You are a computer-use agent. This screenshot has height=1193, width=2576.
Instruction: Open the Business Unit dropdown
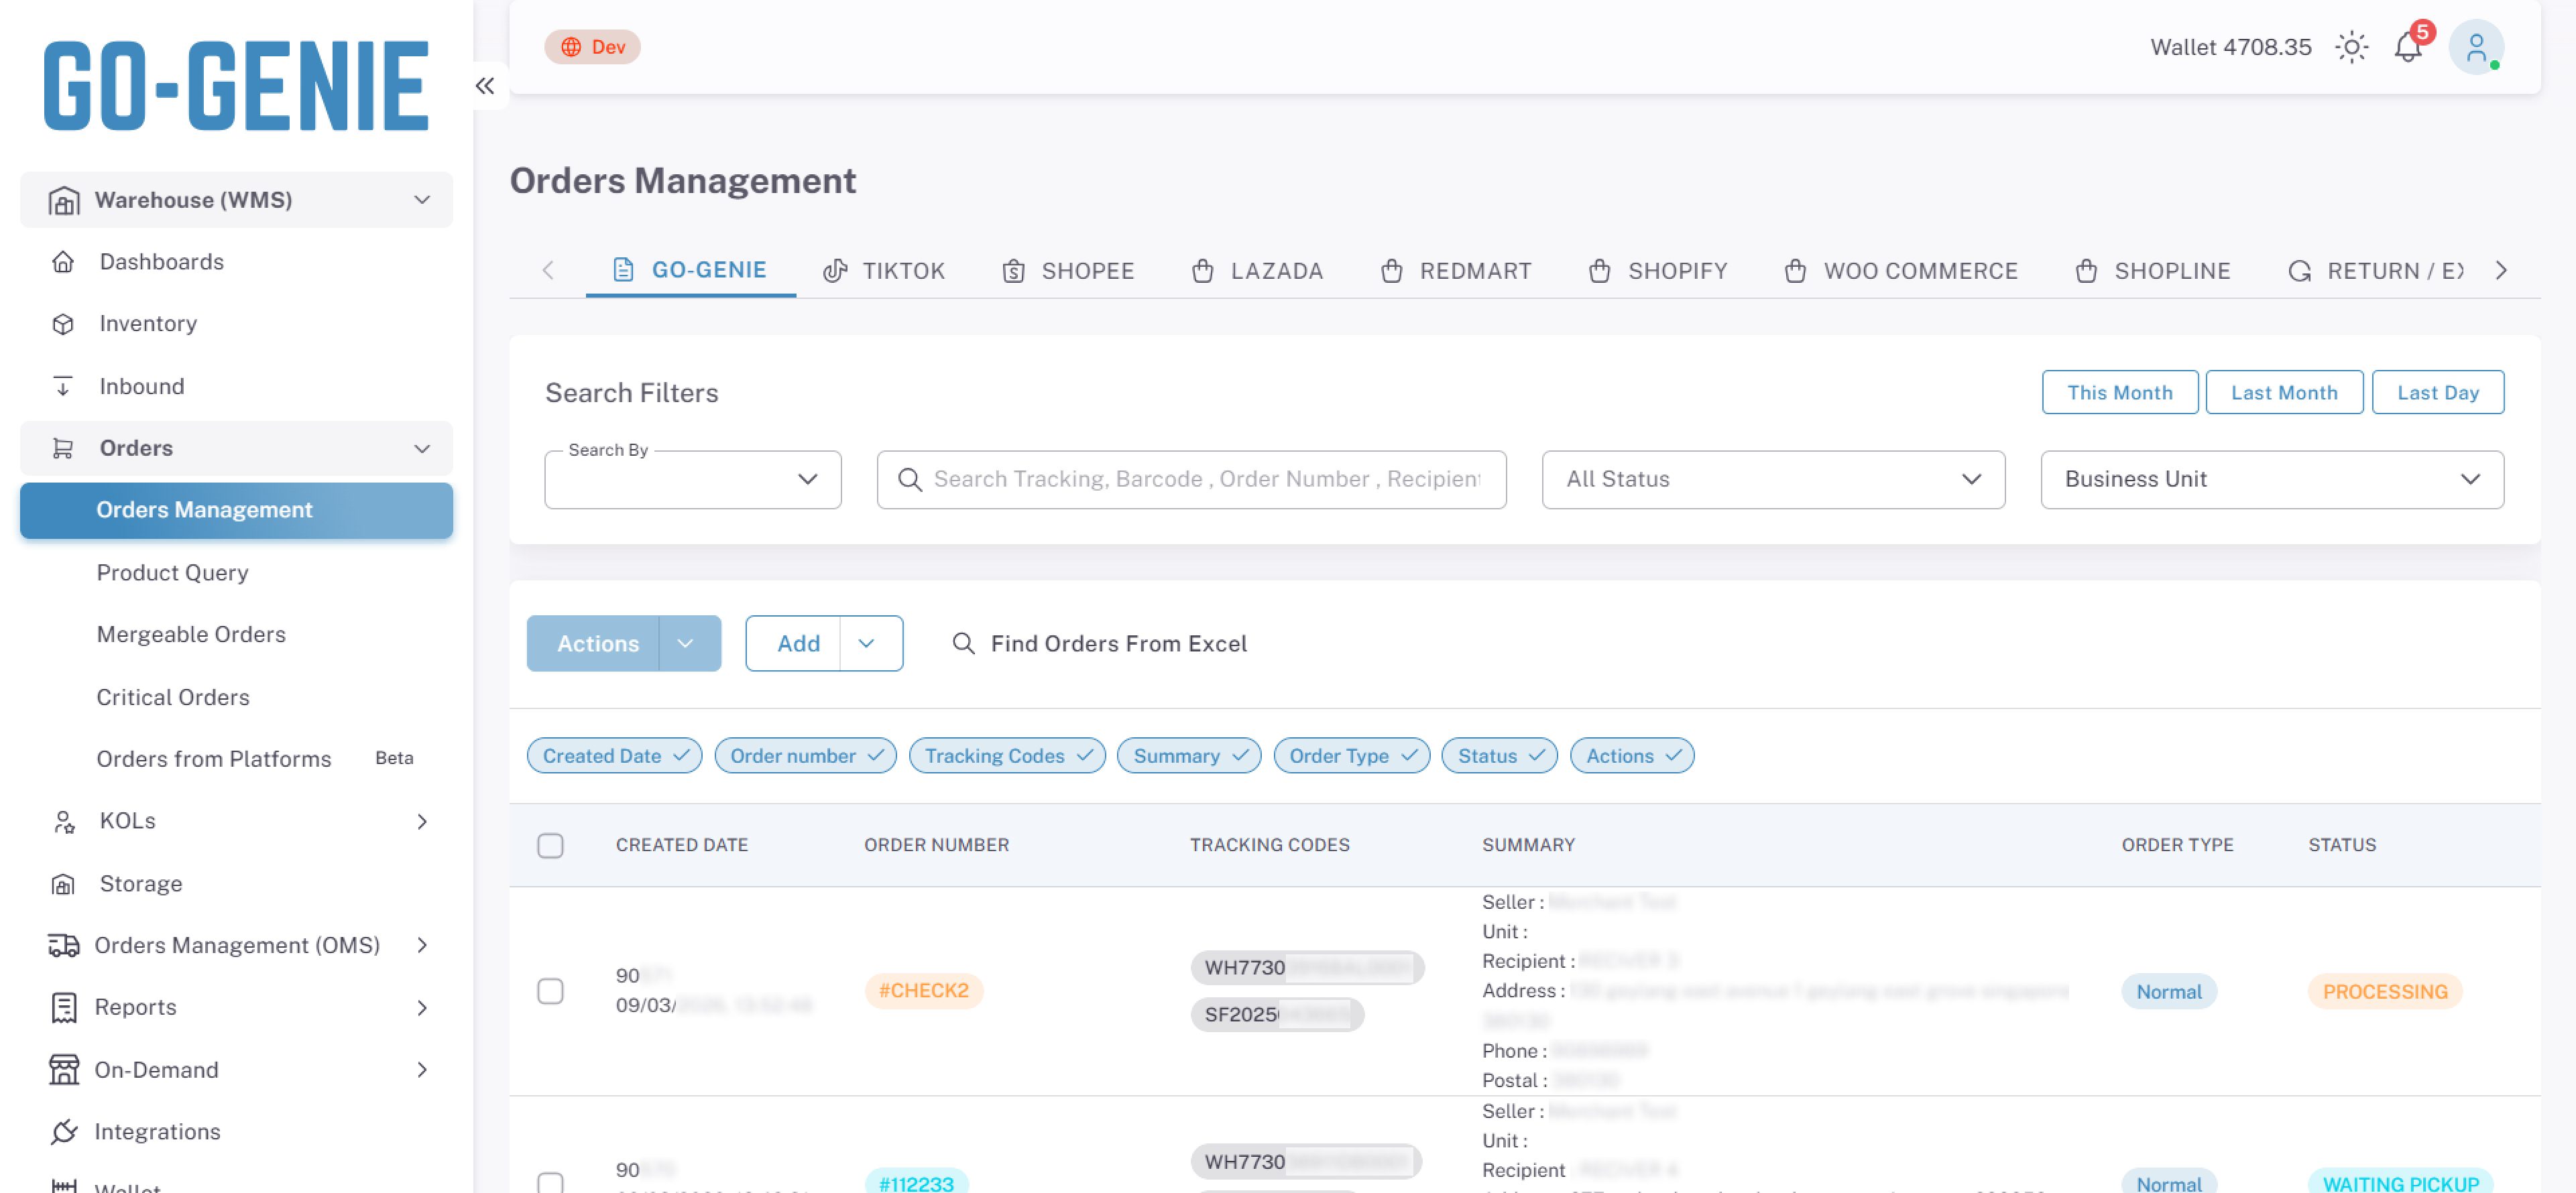[2272, 480]
